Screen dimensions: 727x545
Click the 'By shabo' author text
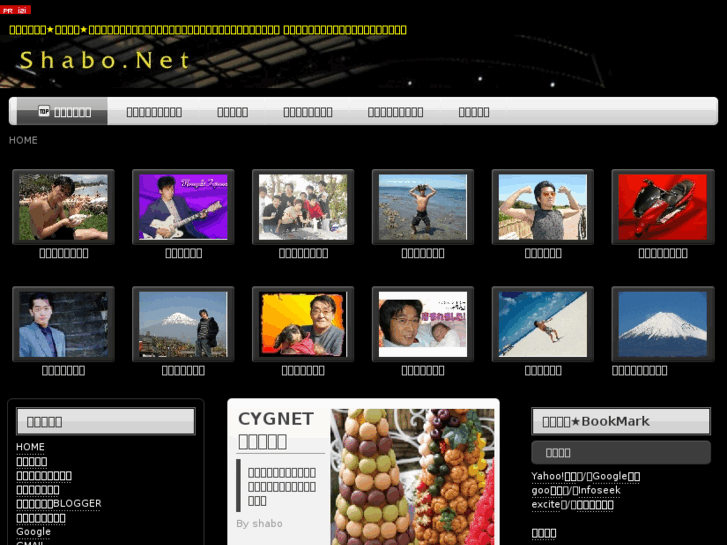[x=260, y=523]
